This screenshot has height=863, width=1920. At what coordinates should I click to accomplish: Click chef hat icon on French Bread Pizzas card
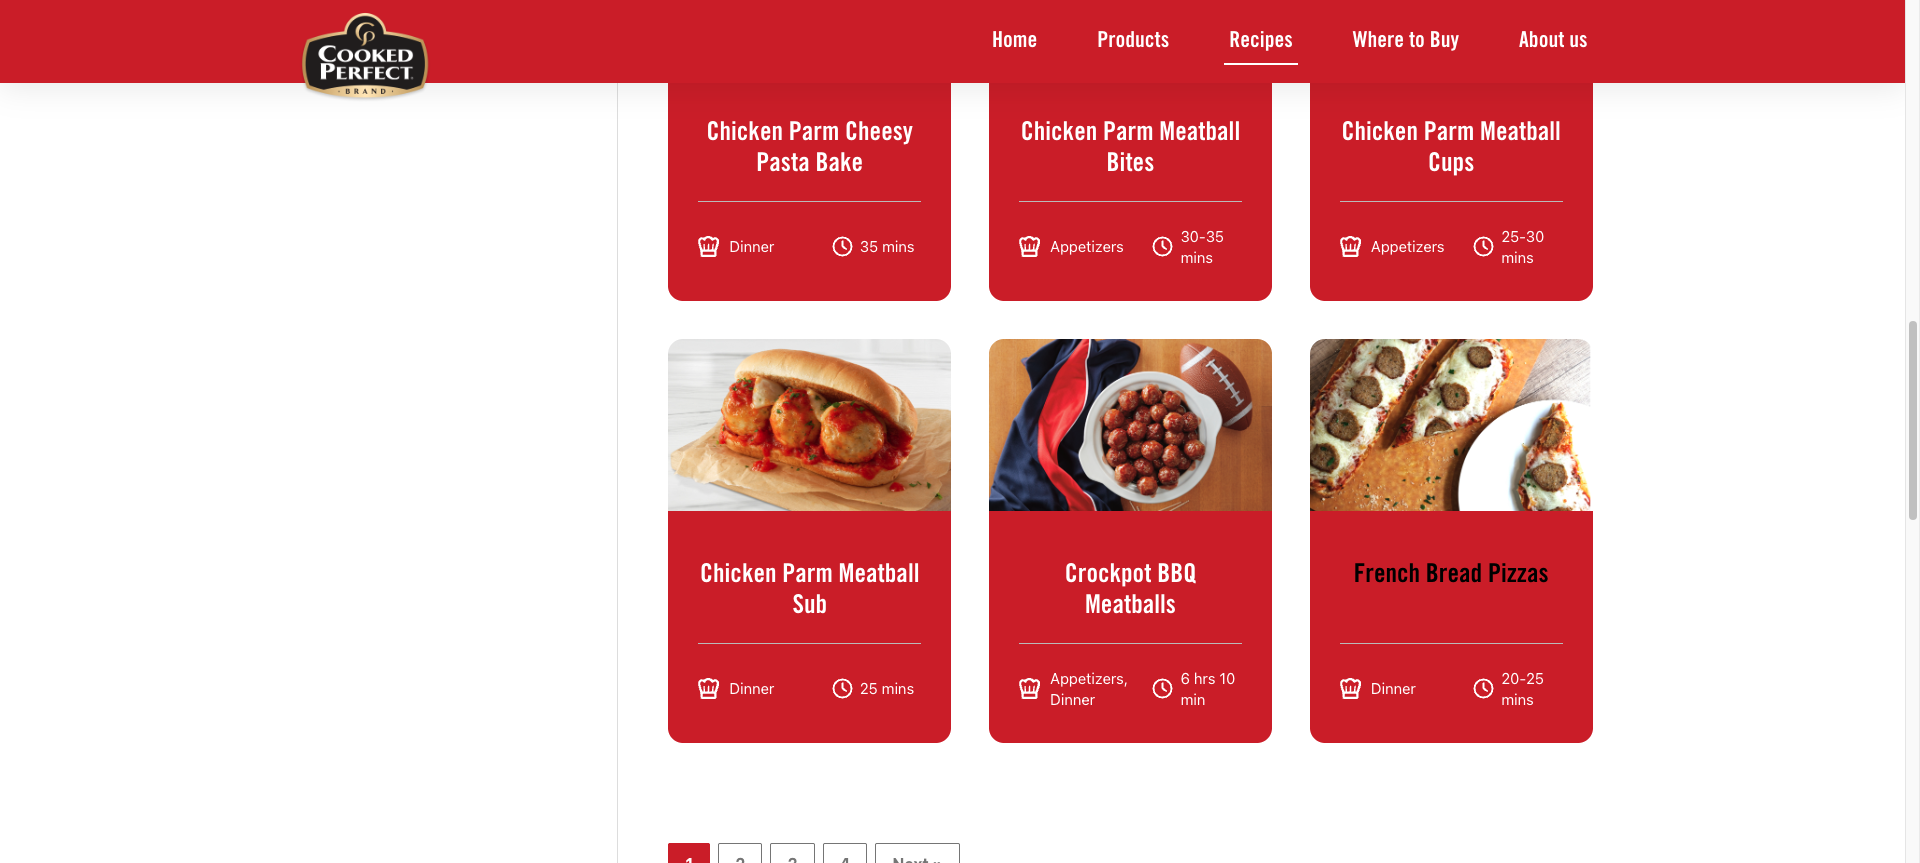coord(1350,688)
